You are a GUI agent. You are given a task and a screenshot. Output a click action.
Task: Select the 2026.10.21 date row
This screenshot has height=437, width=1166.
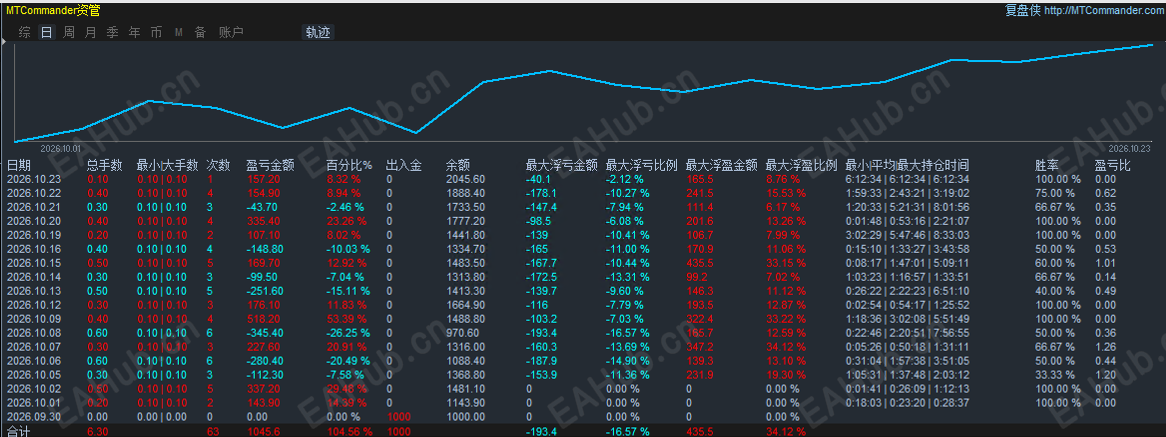click(x=583, y=205)
